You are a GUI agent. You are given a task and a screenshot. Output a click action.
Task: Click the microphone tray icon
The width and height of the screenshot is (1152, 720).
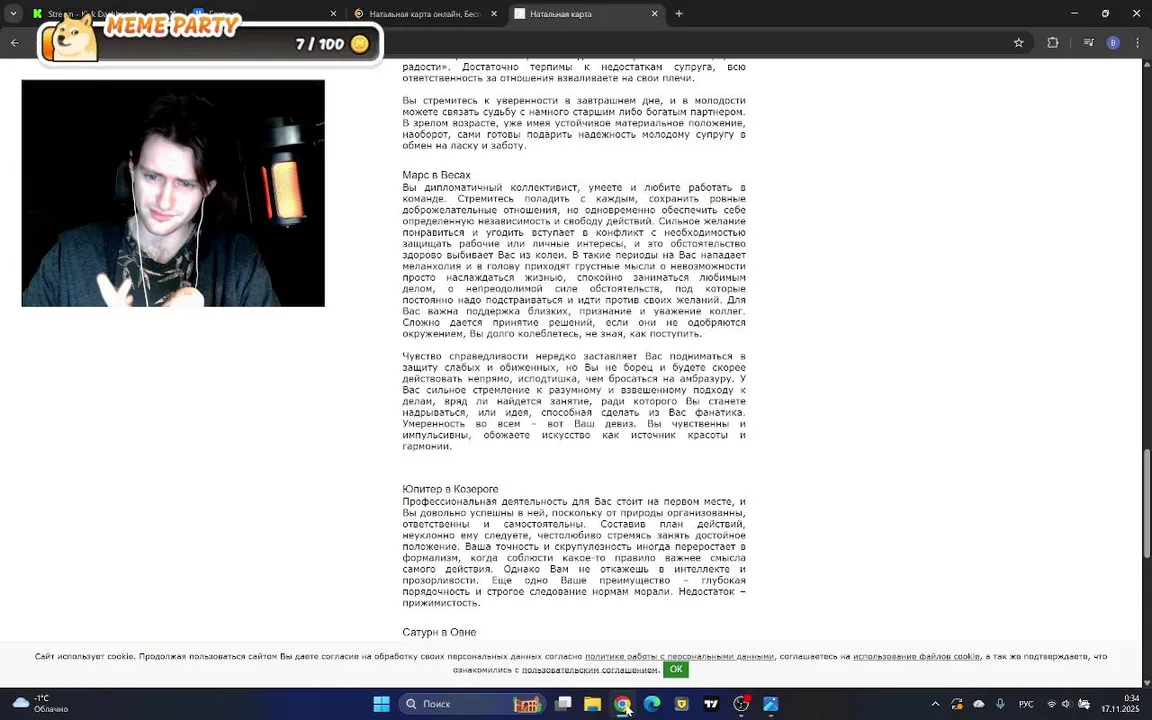tap(1001, 704)
